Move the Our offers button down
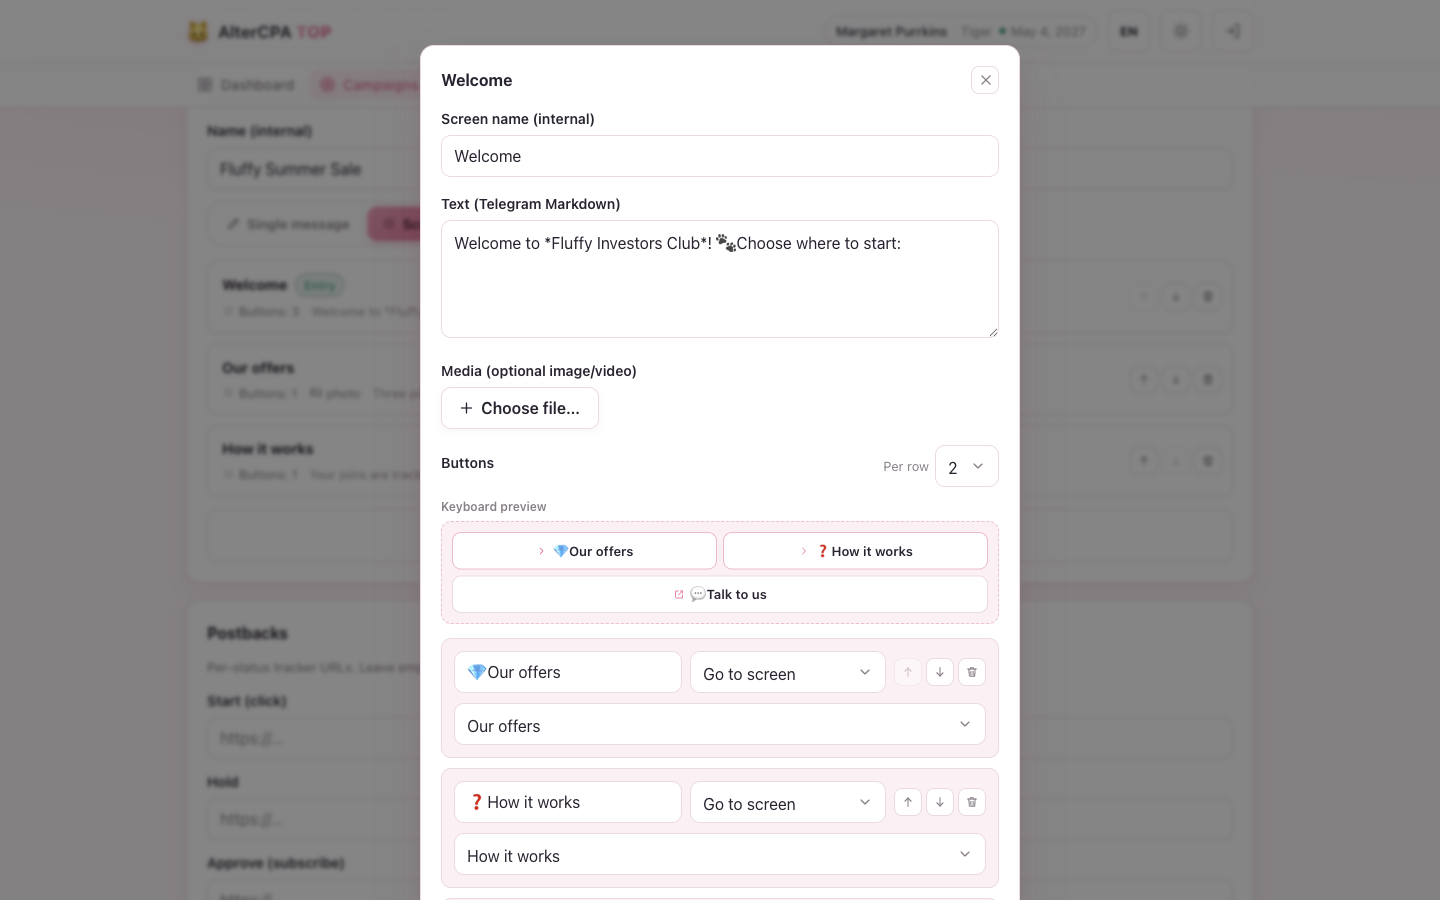Viewport: 1440px width, 900px height. 940,672
